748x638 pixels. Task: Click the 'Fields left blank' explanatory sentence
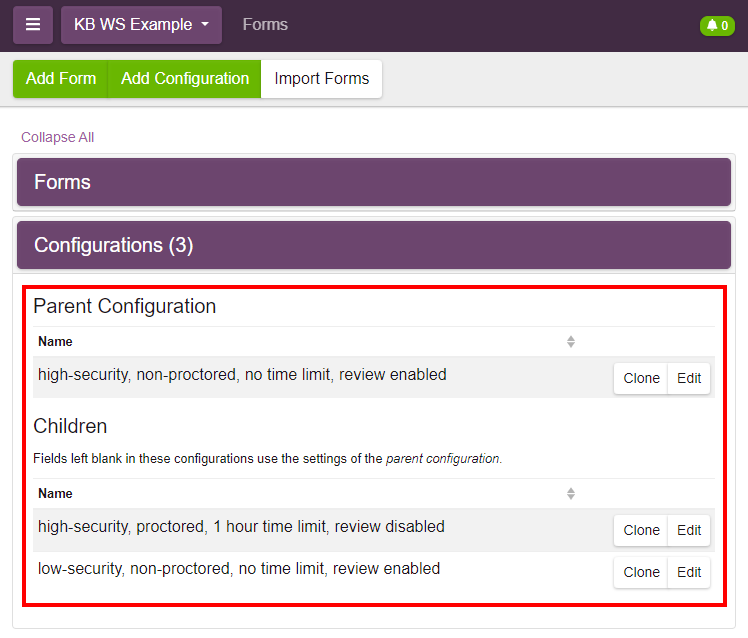268,459
